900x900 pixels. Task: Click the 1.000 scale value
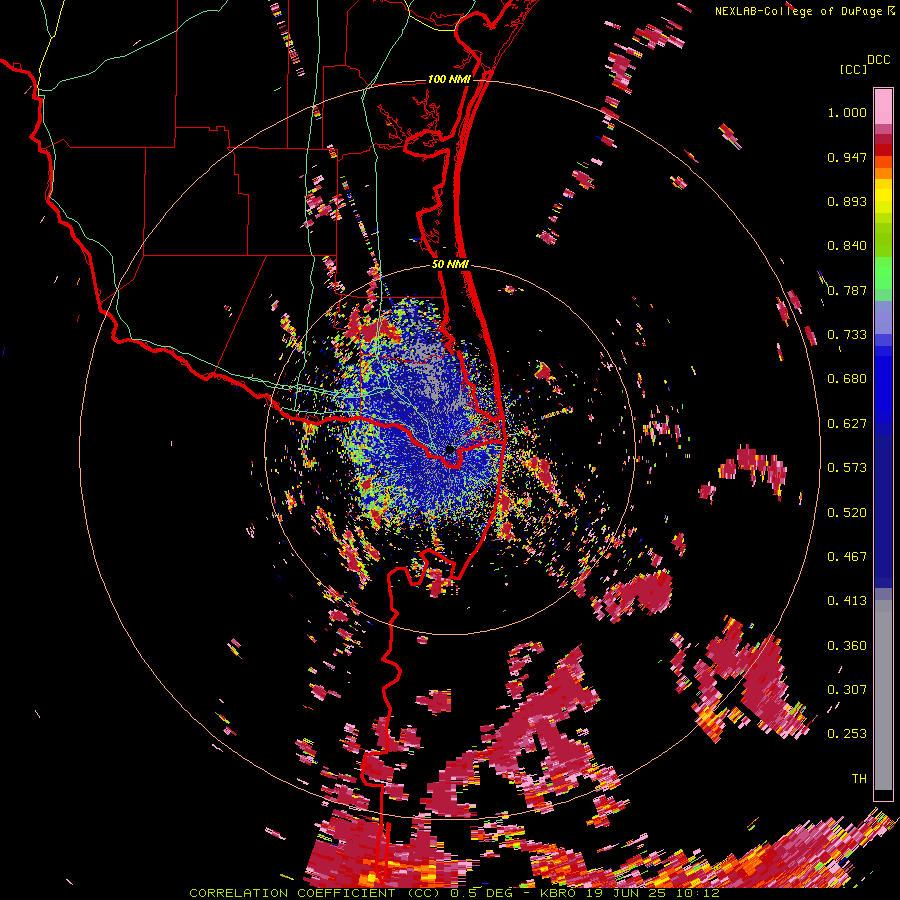point(847,112)
